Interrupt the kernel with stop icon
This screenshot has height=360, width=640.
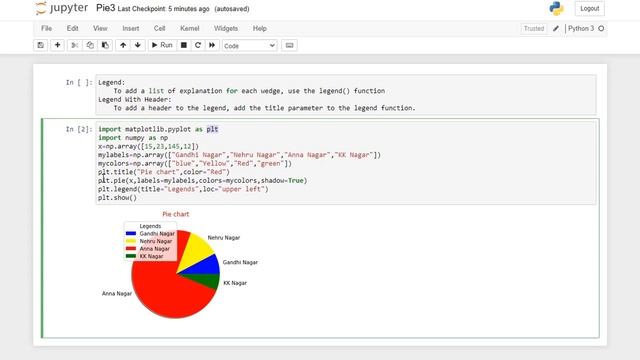[x=184, y=45]
